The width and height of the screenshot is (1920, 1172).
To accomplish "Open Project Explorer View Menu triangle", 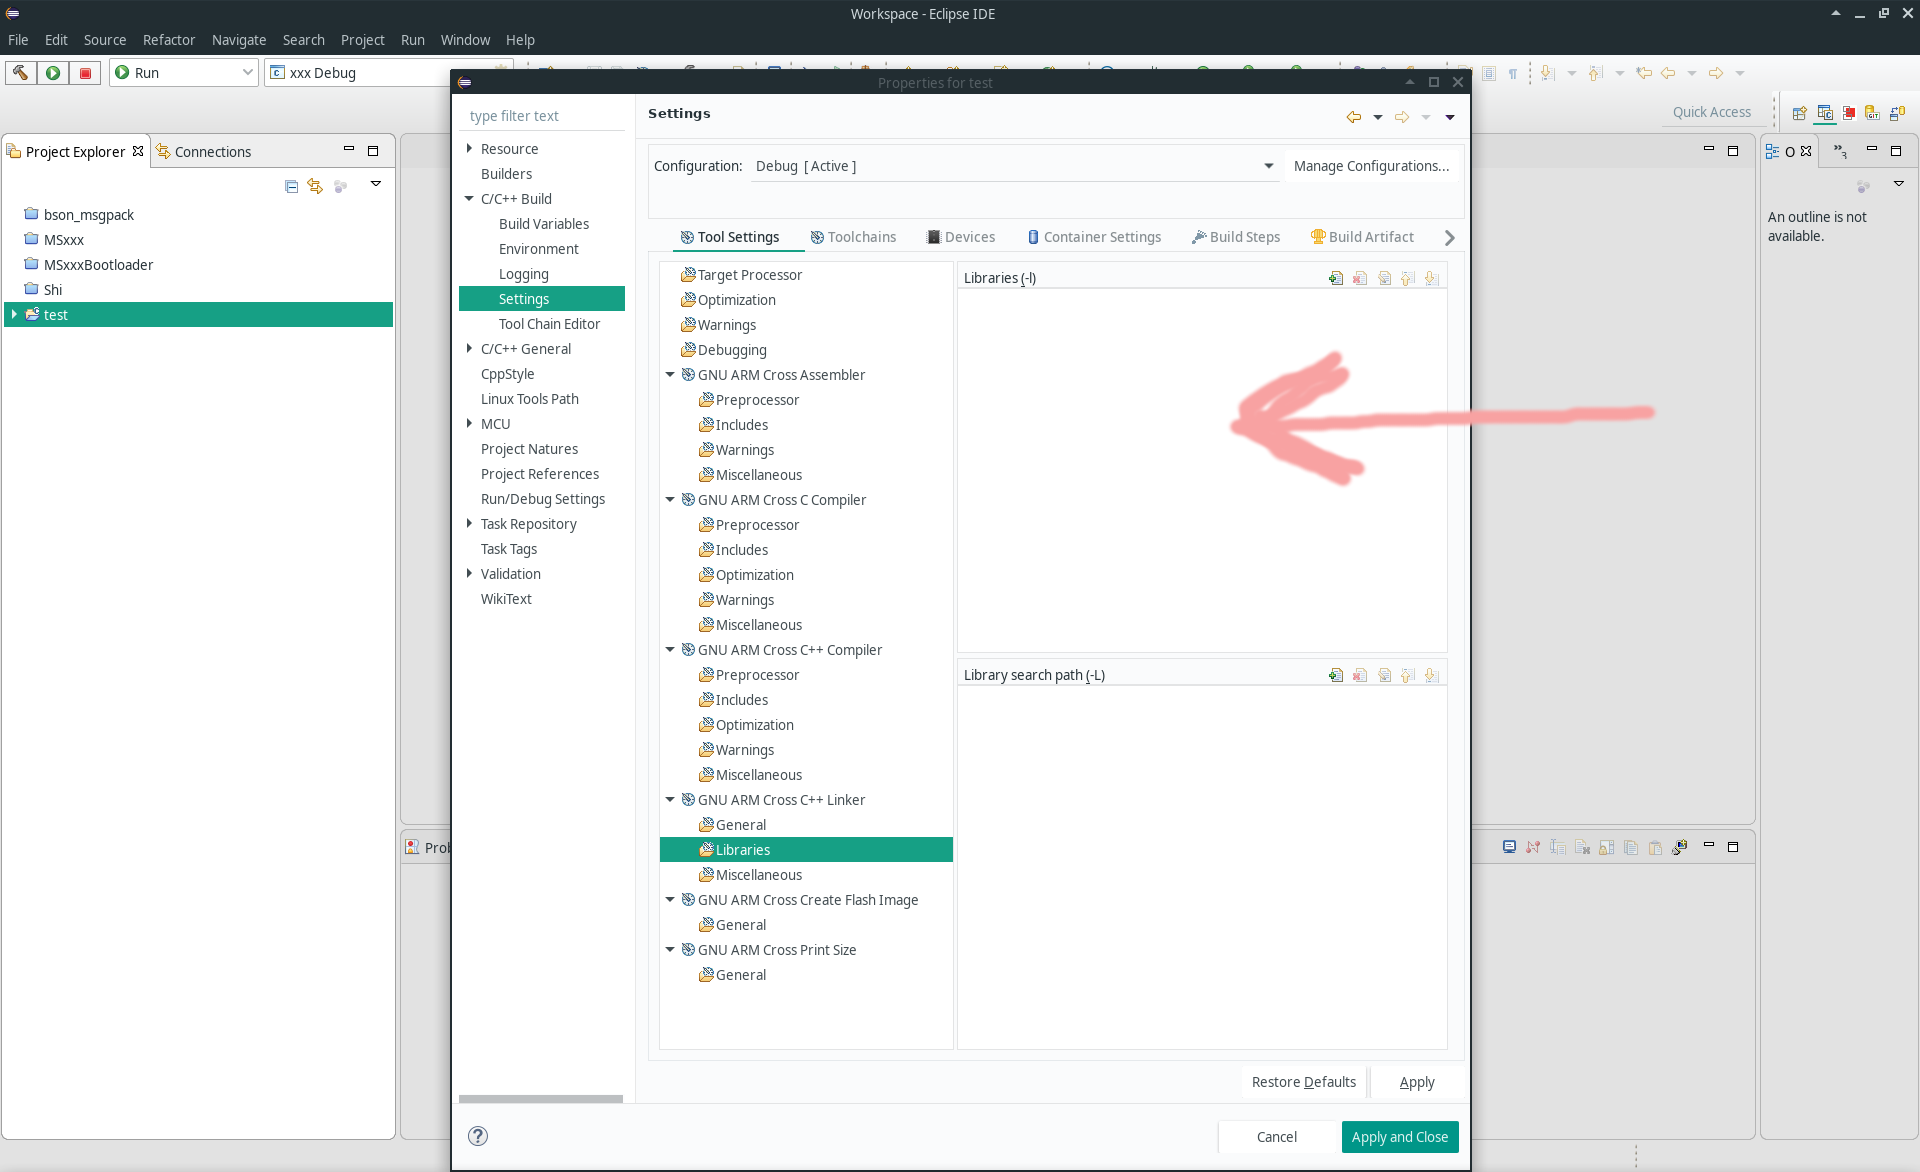I will click(376, 184).
